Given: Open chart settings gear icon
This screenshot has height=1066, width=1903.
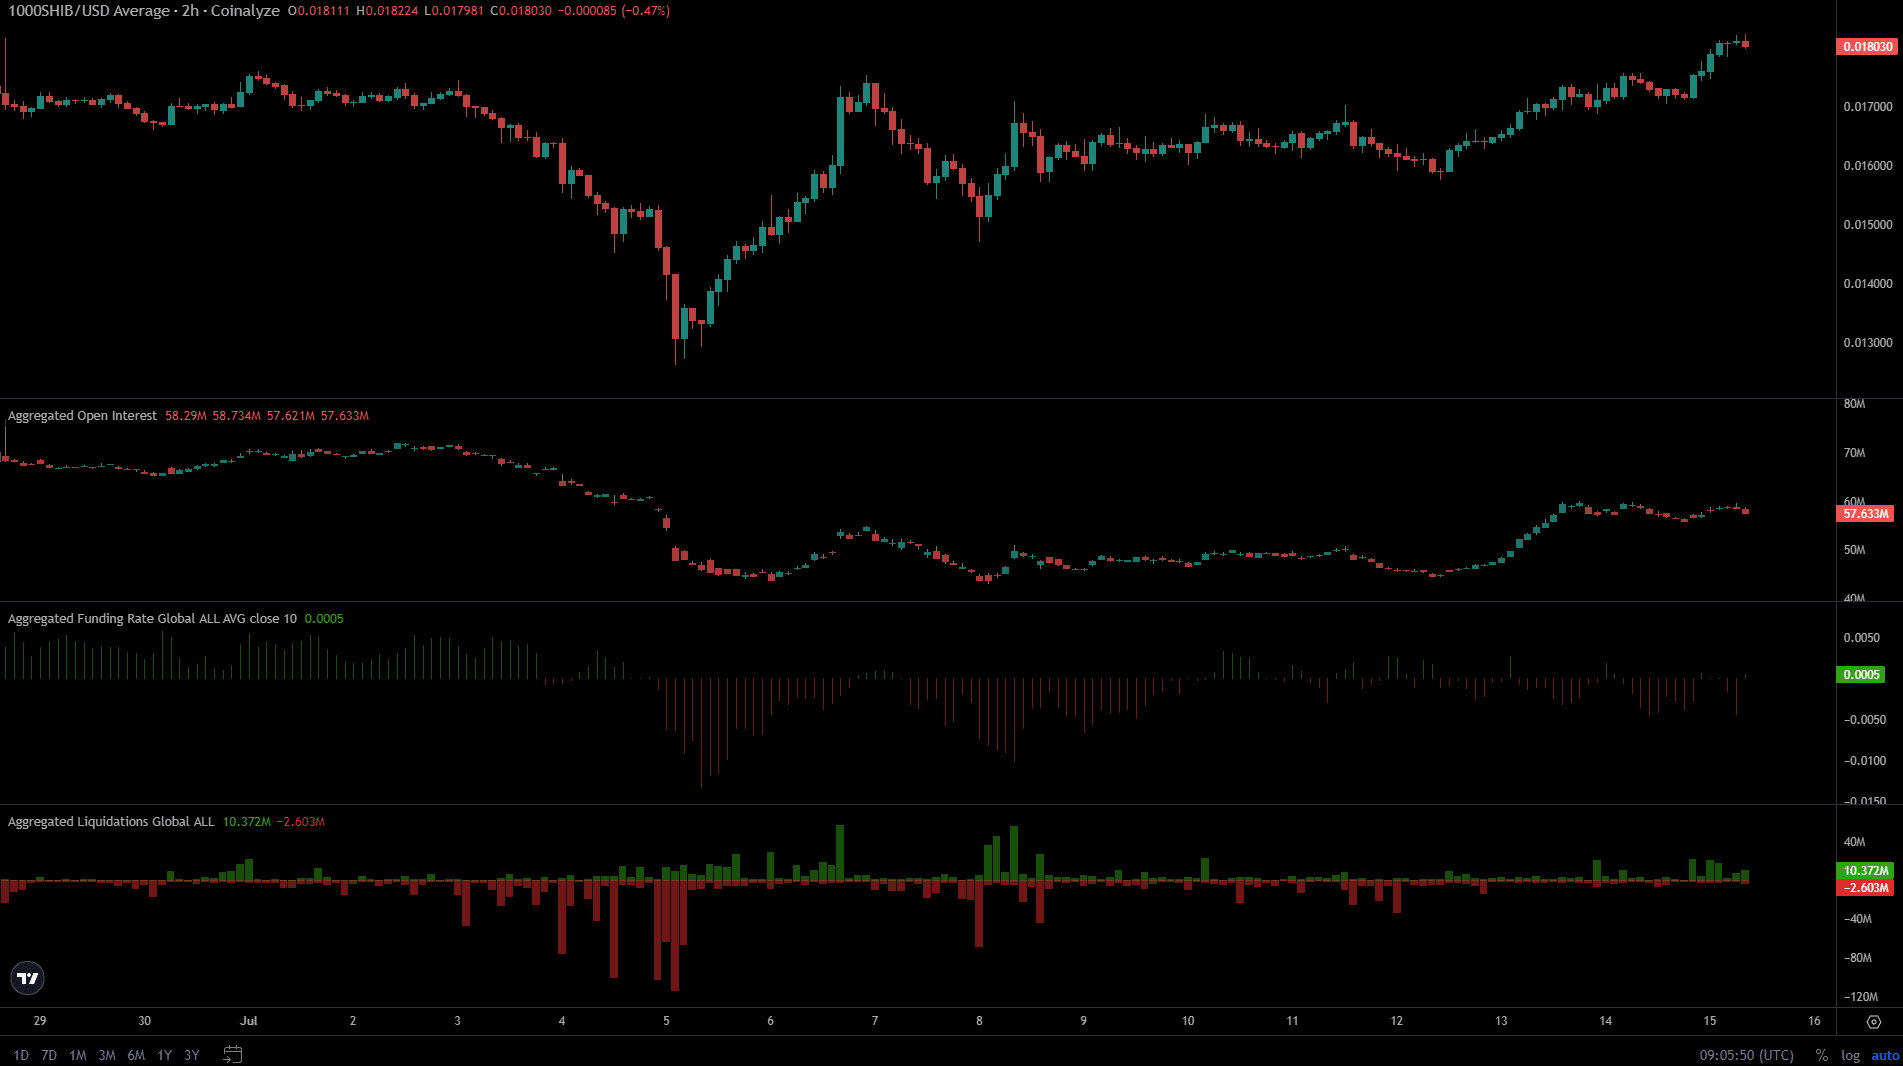Looking at the screenshot, I should click(1874, 1022).
